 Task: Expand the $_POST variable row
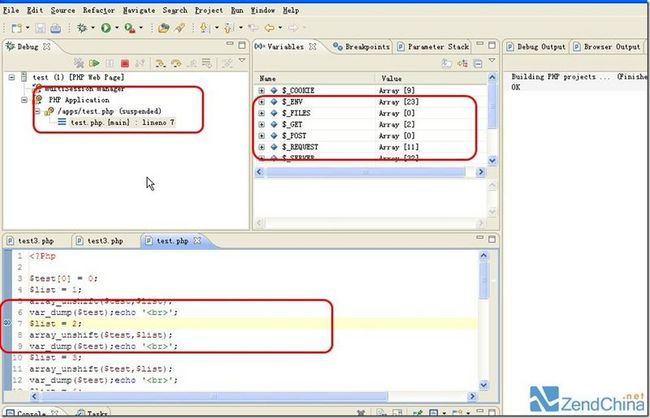point(262,136)
